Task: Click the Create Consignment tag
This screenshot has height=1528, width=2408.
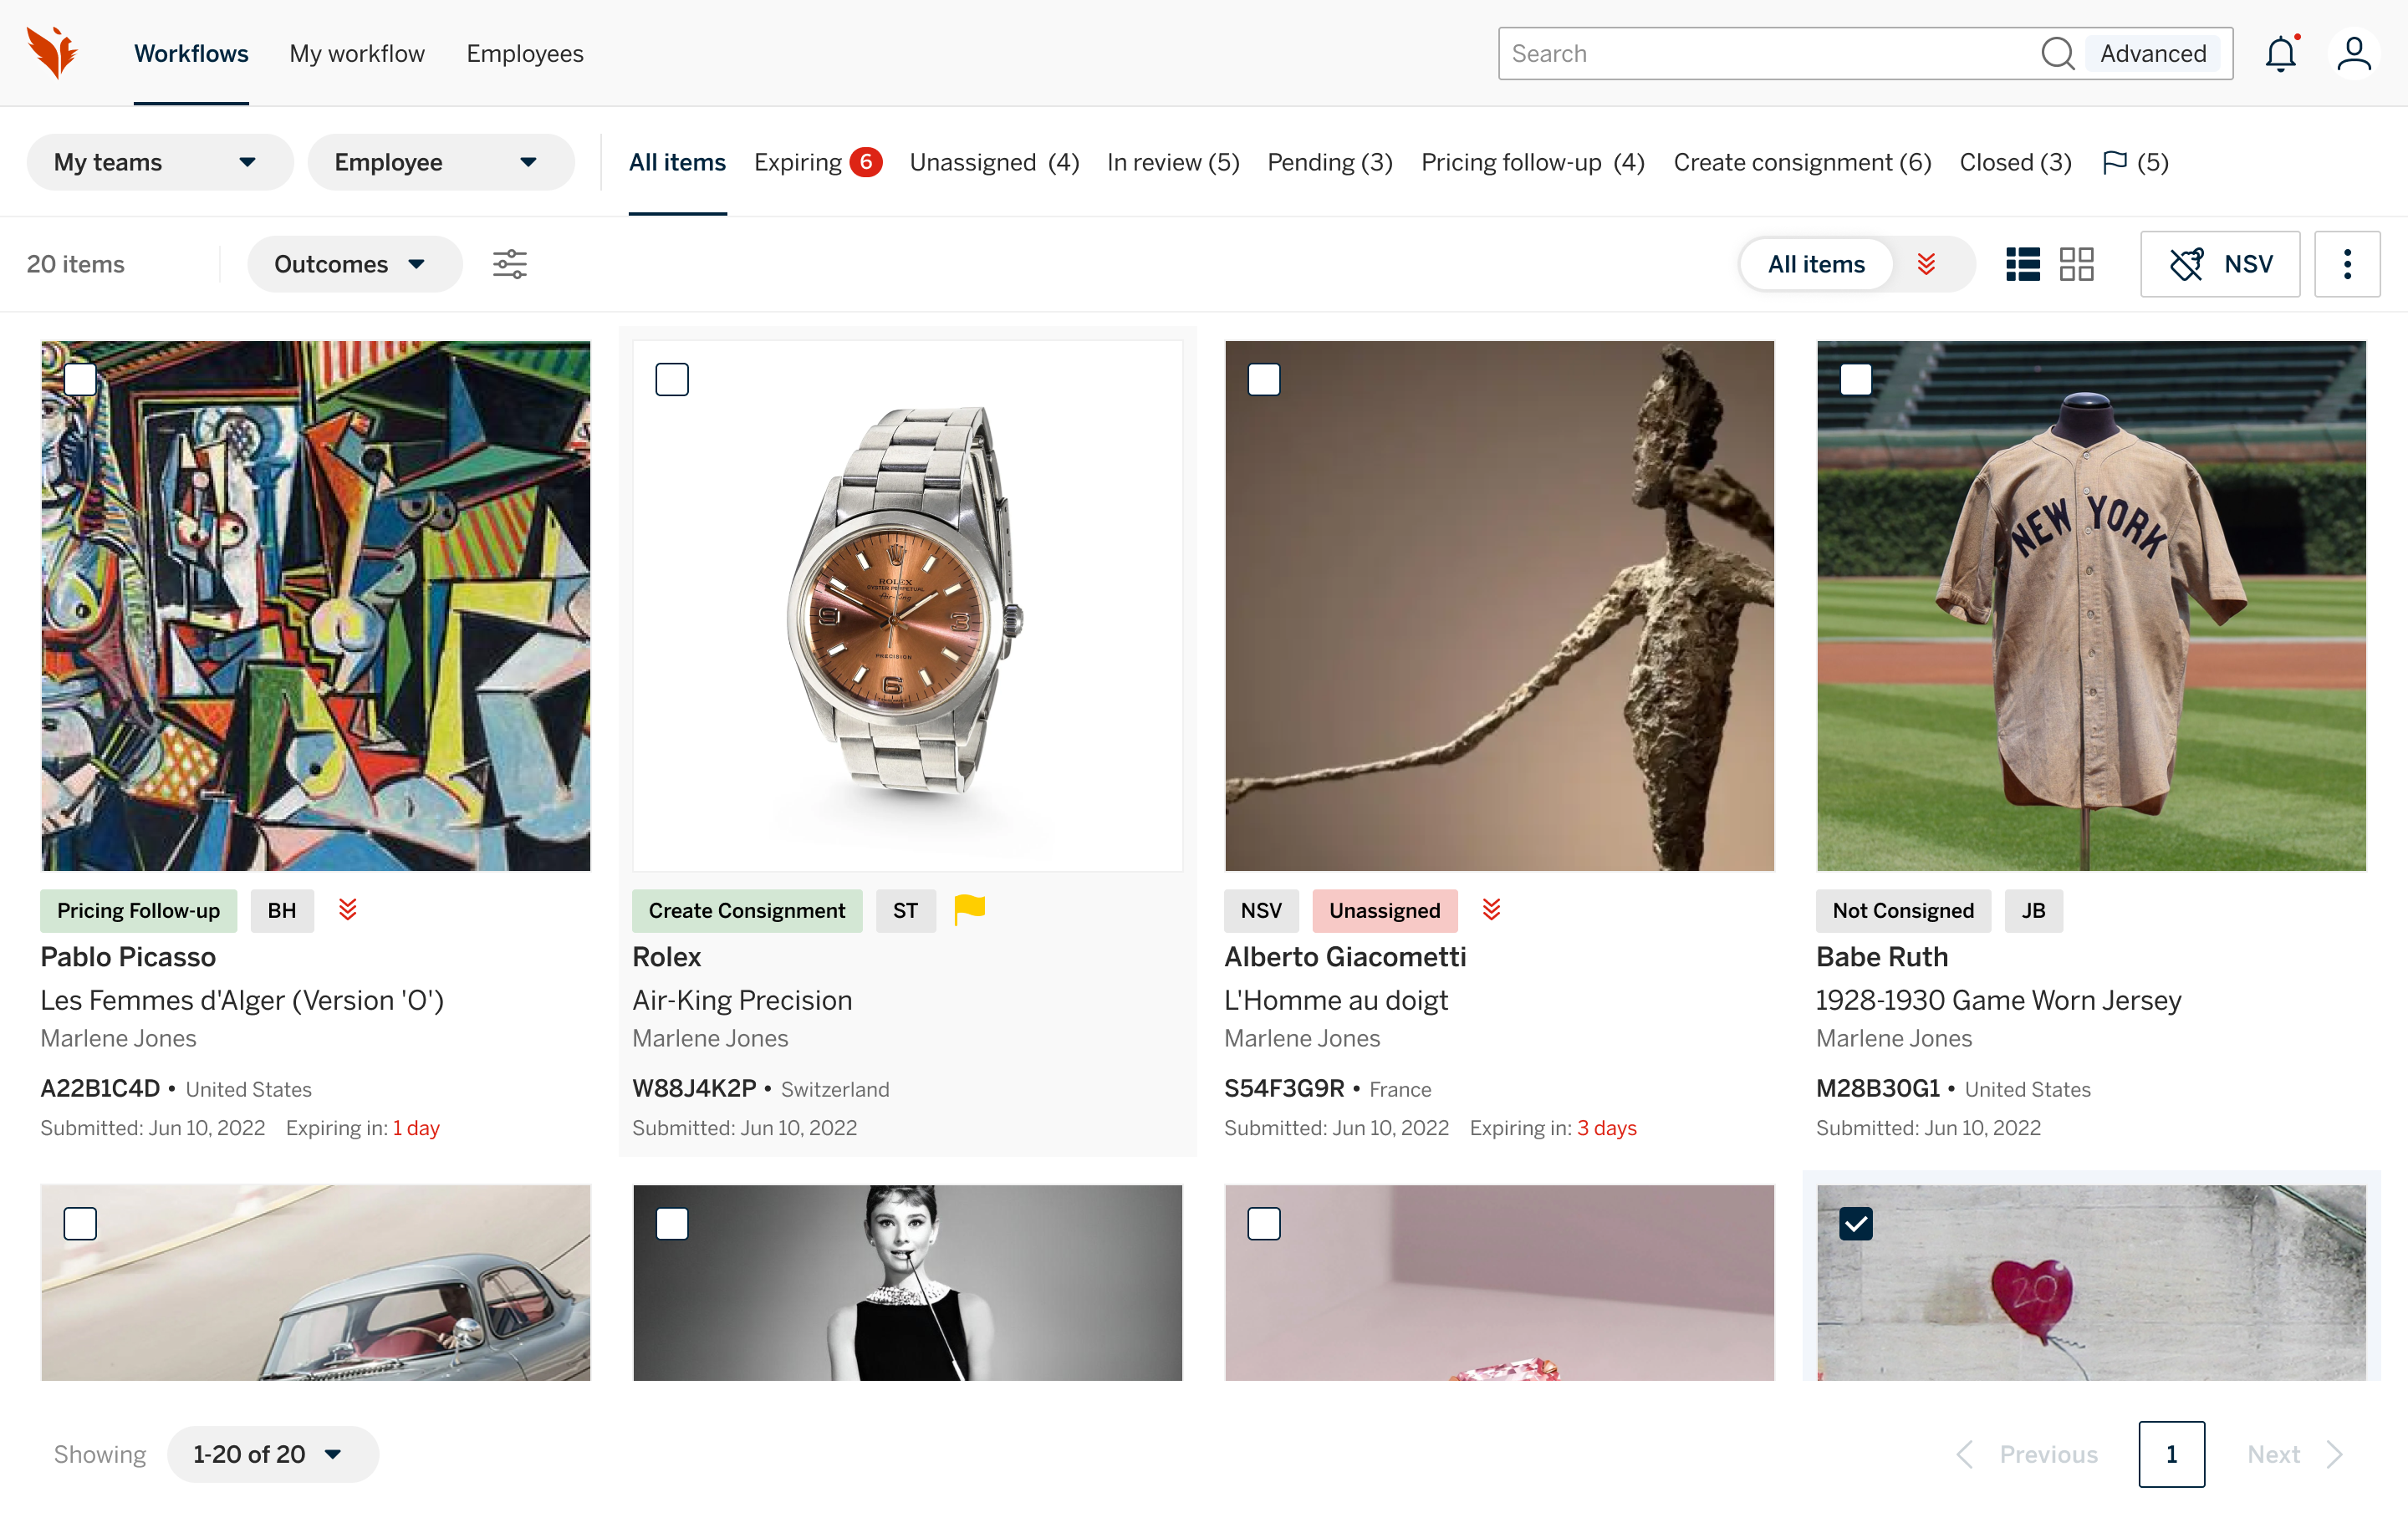Action: tap(747, 910)
